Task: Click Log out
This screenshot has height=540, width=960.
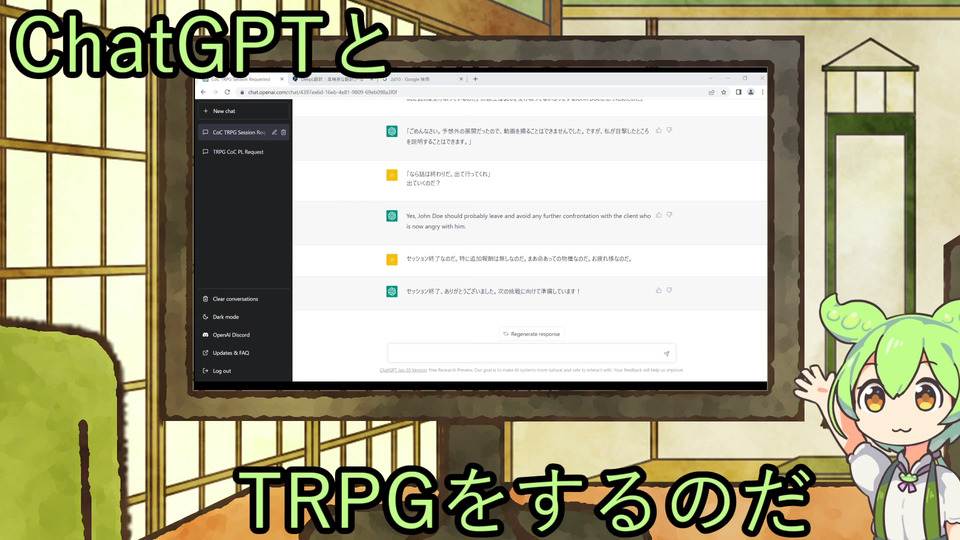Action: pyautogui.click(x=217, y=371)
